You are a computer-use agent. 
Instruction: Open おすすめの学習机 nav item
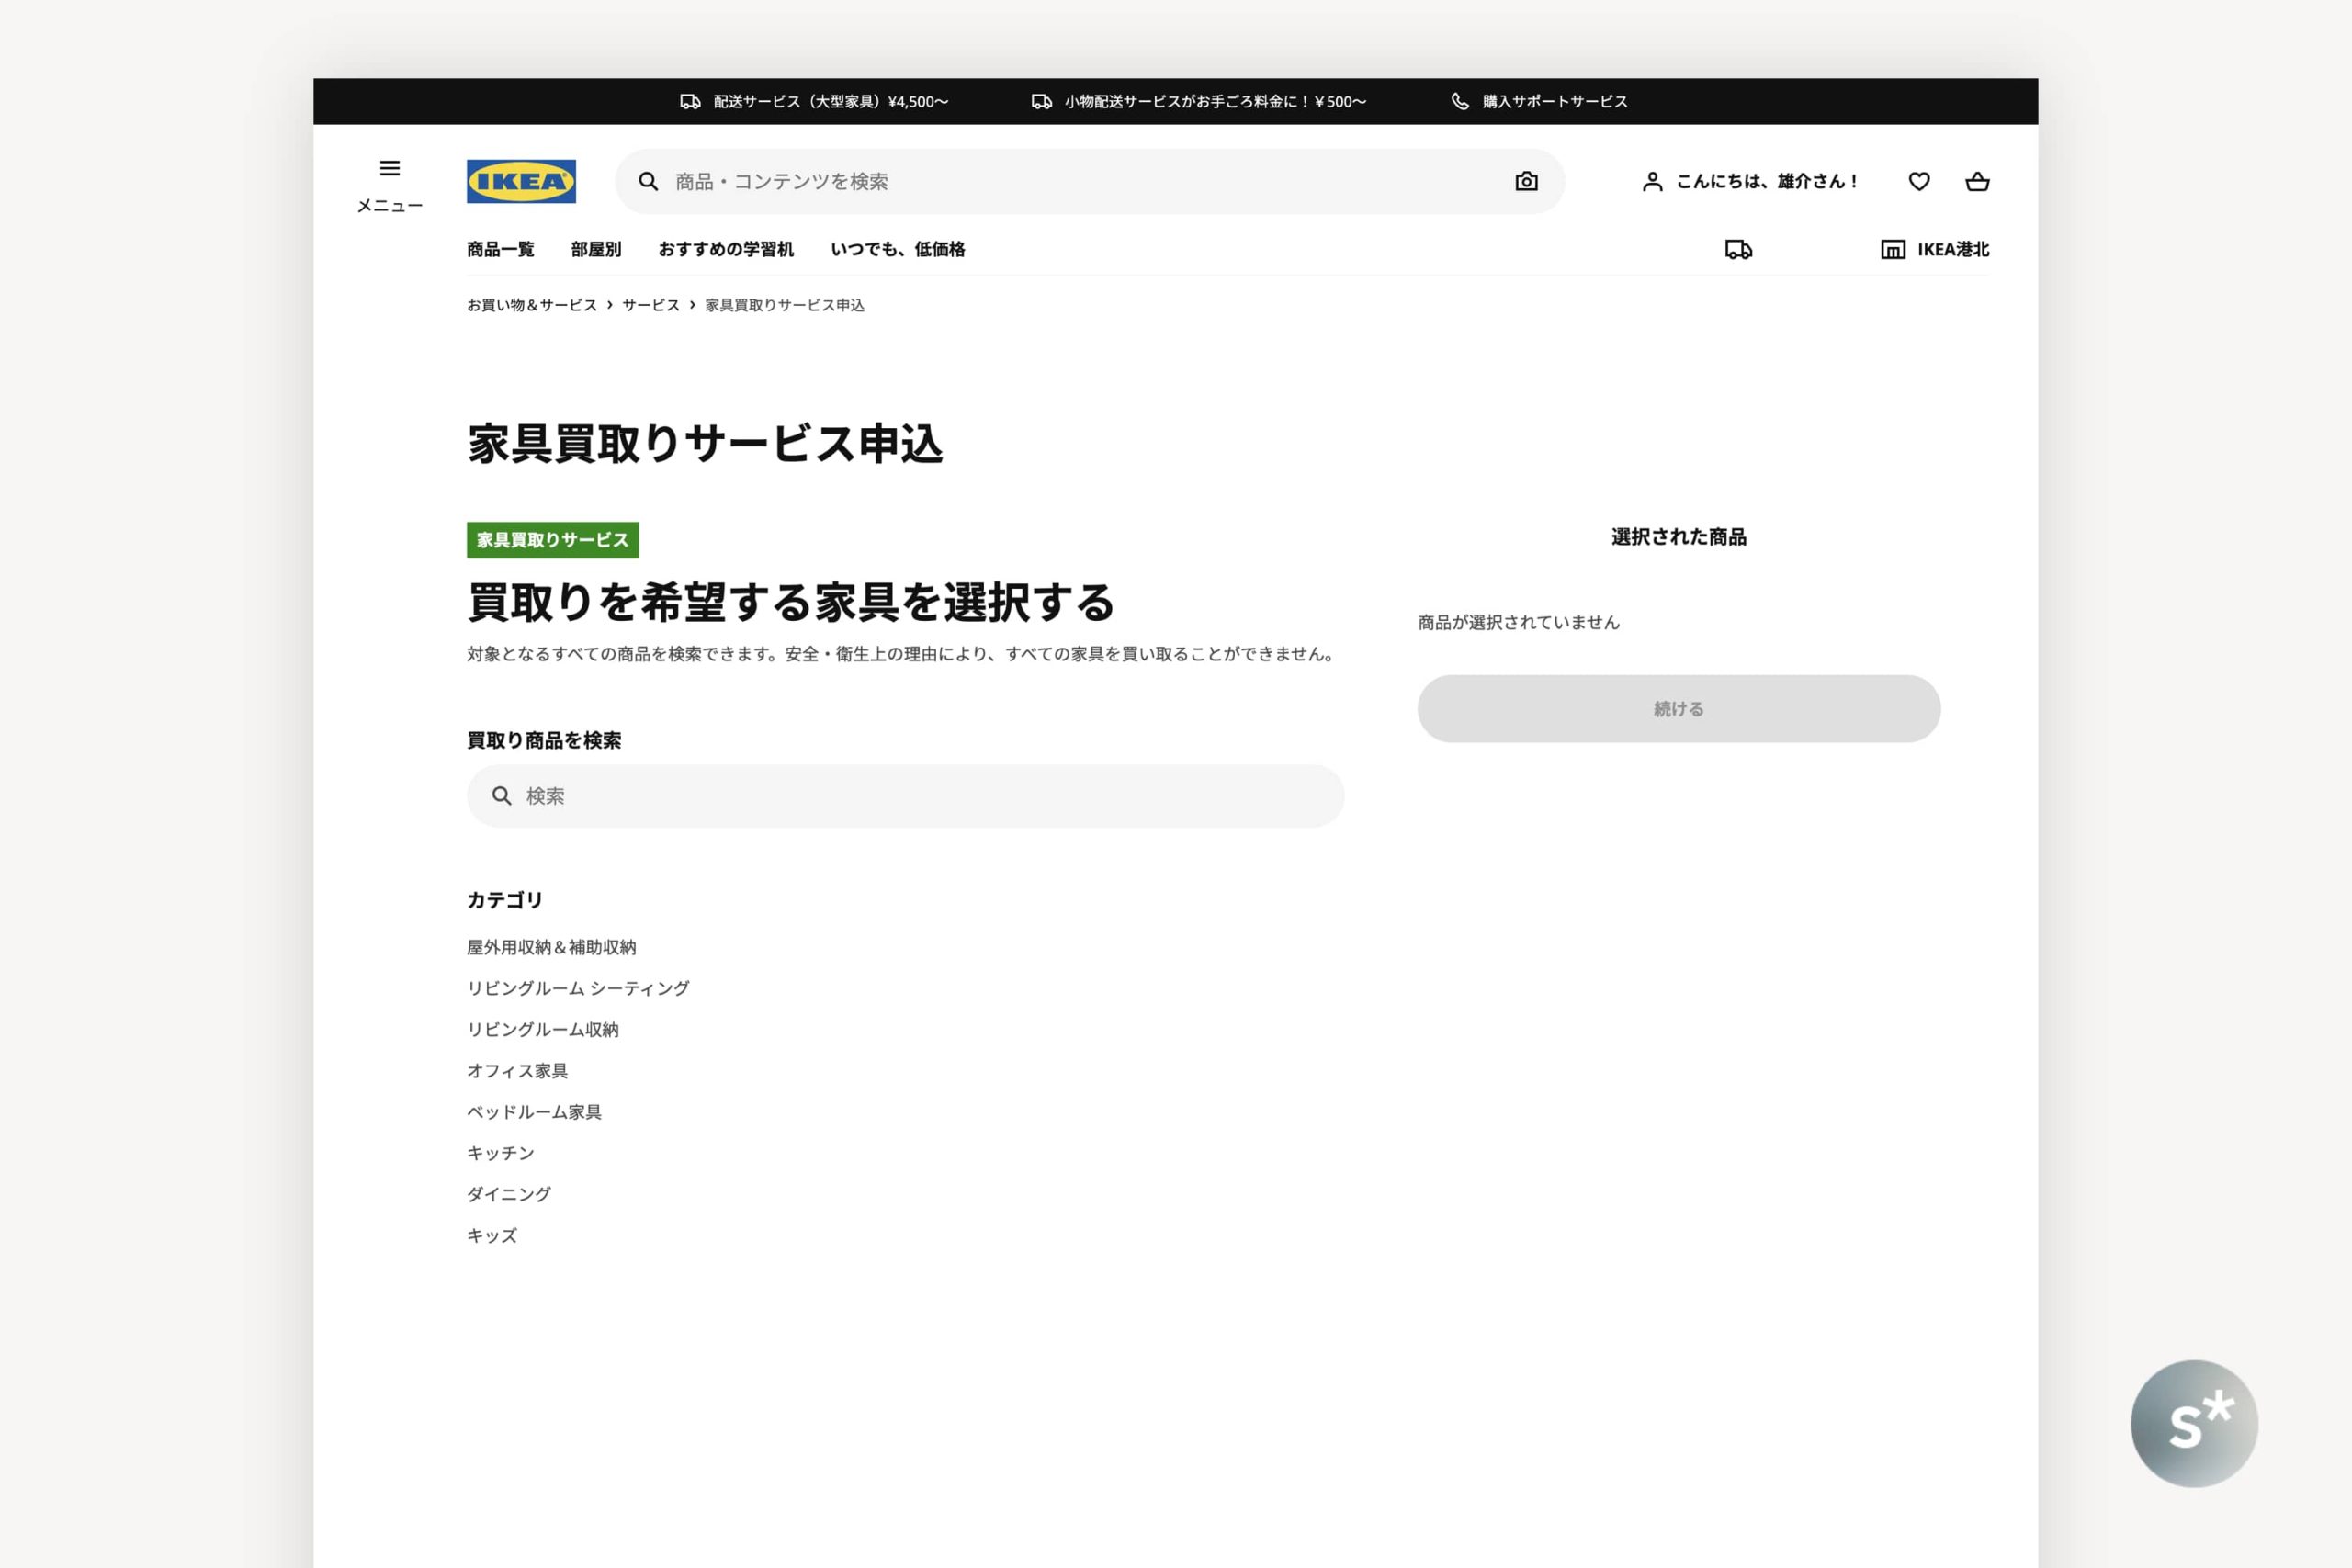(725, 249)
